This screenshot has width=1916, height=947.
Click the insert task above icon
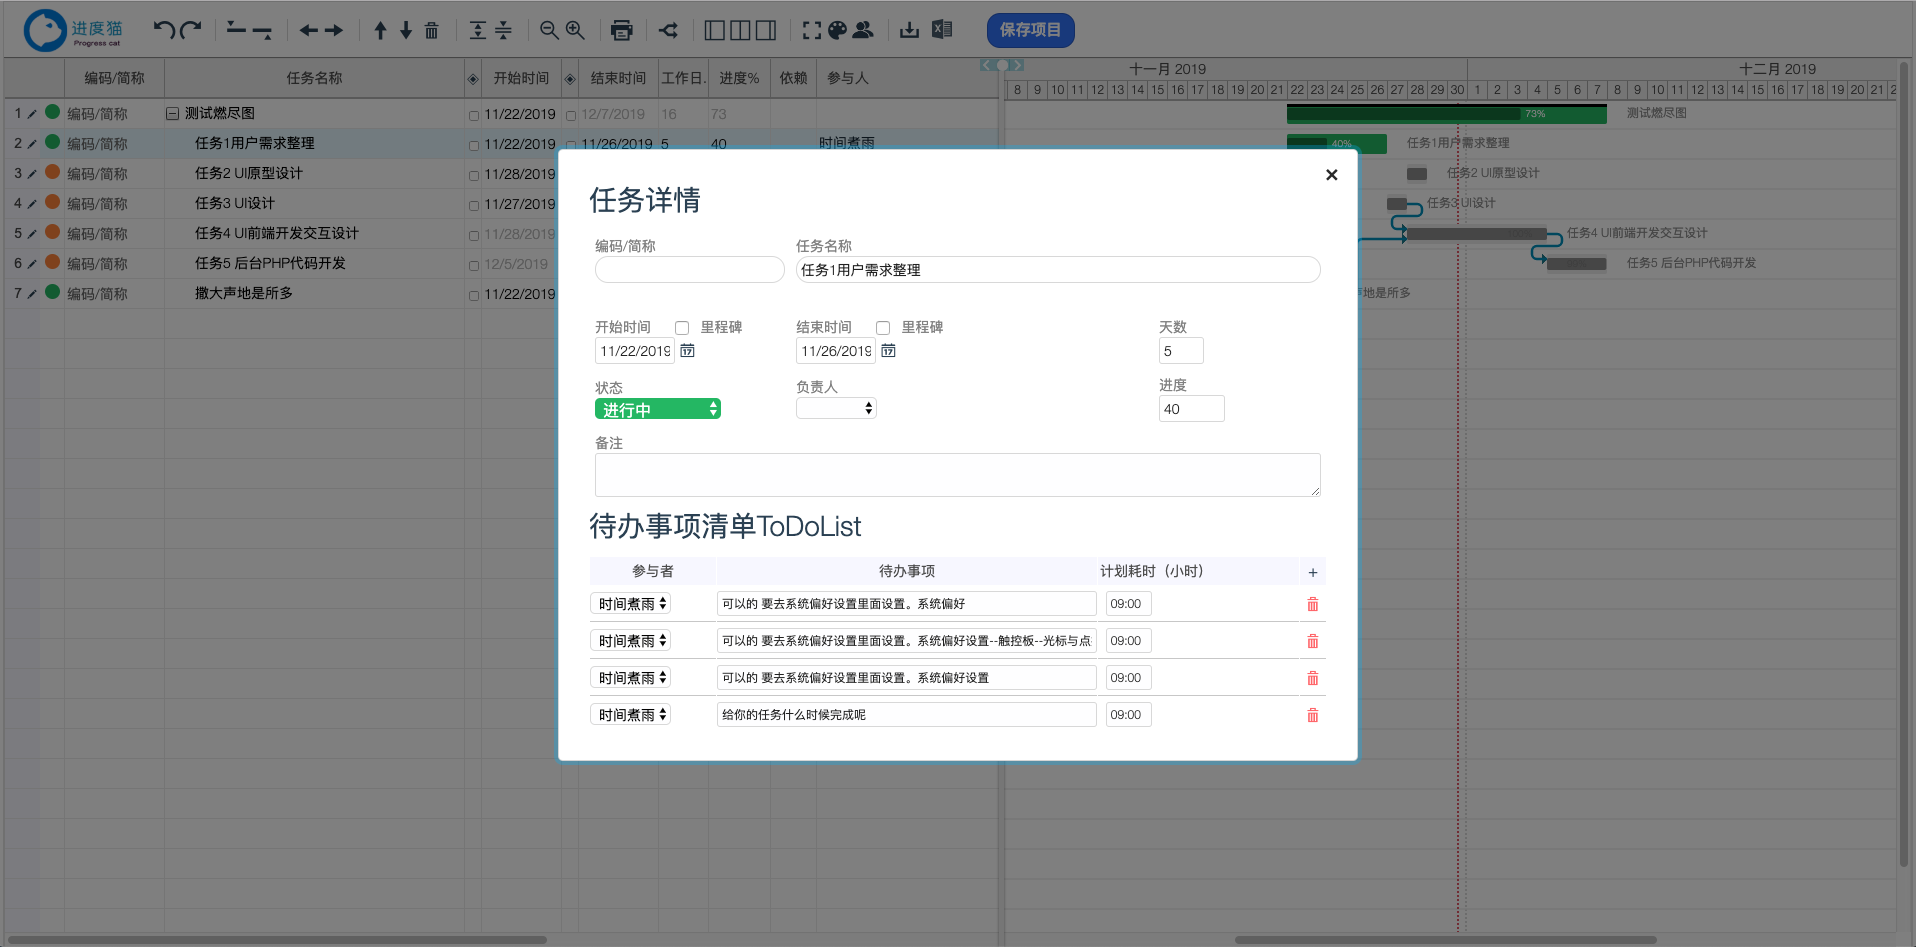[x=236, y=28]
